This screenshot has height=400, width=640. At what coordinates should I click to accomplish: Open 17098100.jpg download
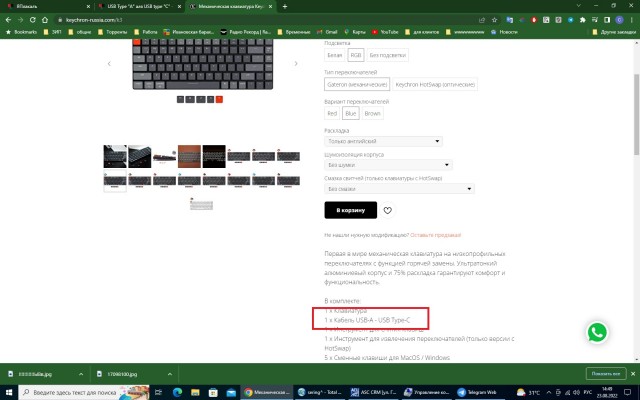click(x=122, y=374)
